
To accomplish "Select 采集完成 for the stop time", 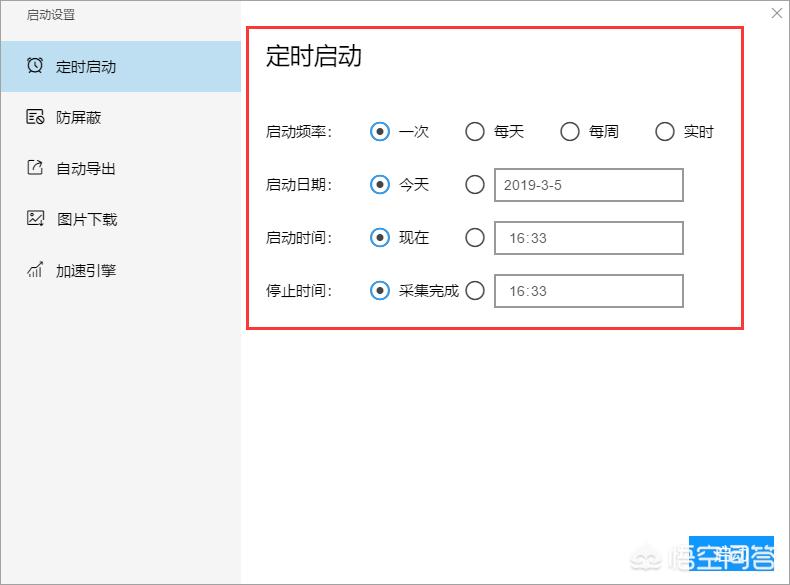I will click(x=379, y=290).
